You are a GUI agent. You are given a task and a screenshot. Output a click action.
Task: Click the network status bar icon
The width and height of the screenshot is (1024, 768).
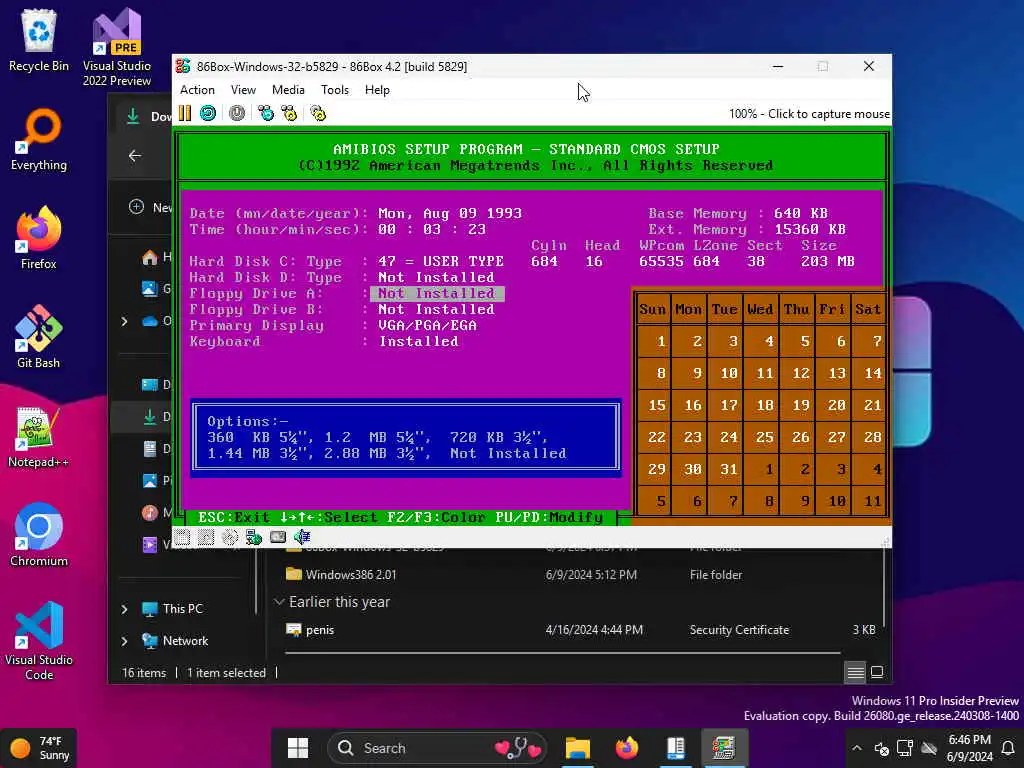point(254,537)
